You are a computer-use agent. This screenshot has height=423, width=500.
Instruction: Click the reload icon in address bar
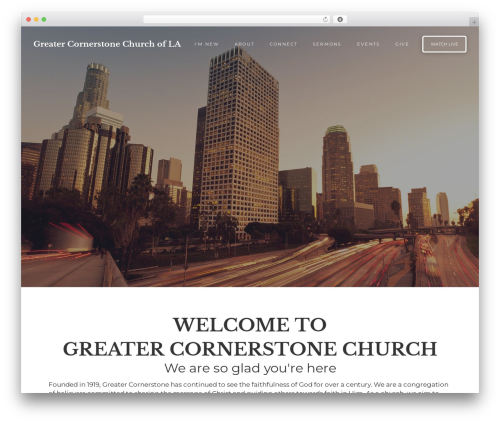pos(325,20)
